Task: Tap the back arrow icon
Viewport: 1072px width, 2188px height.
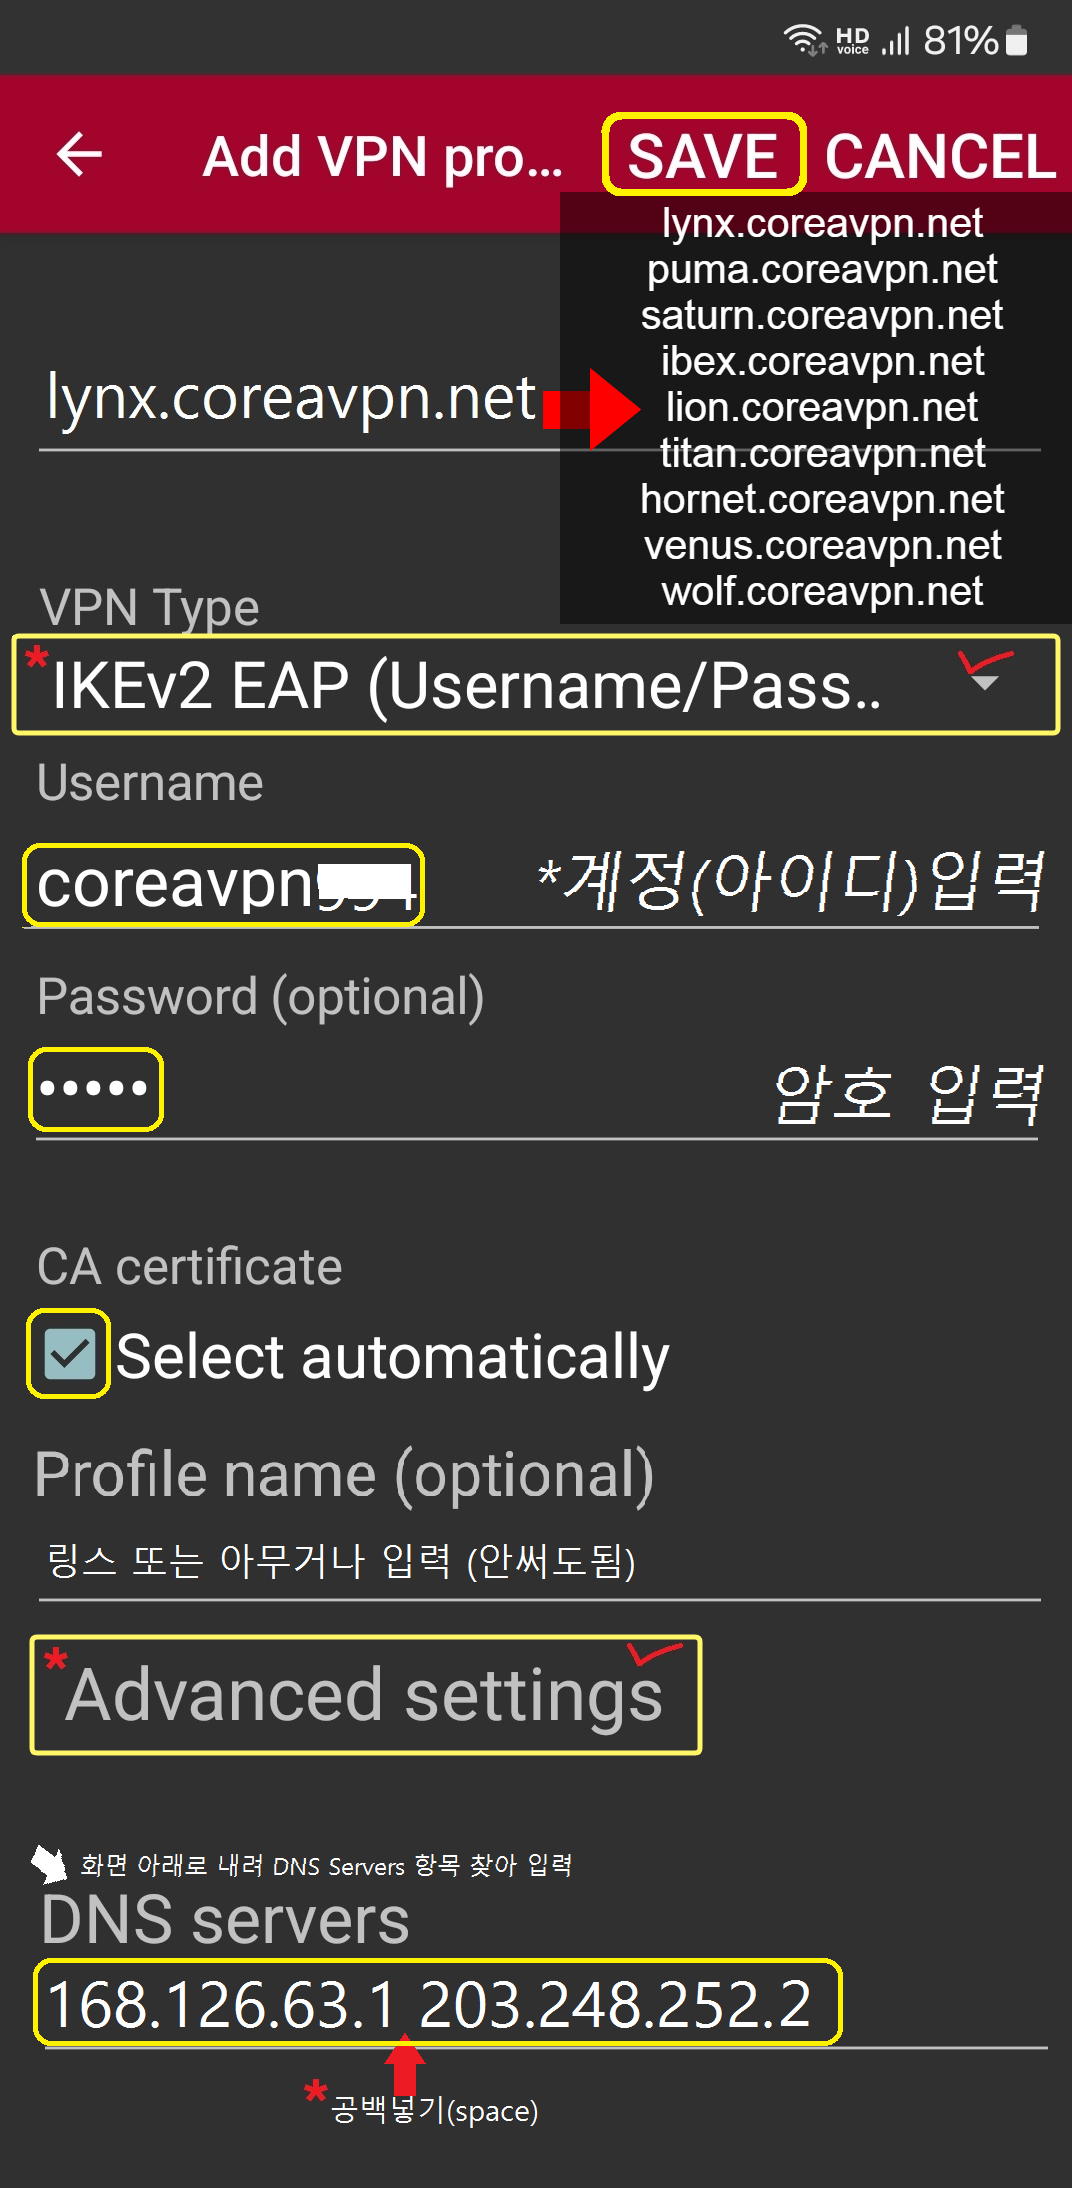Action: (x=80, y=155)
